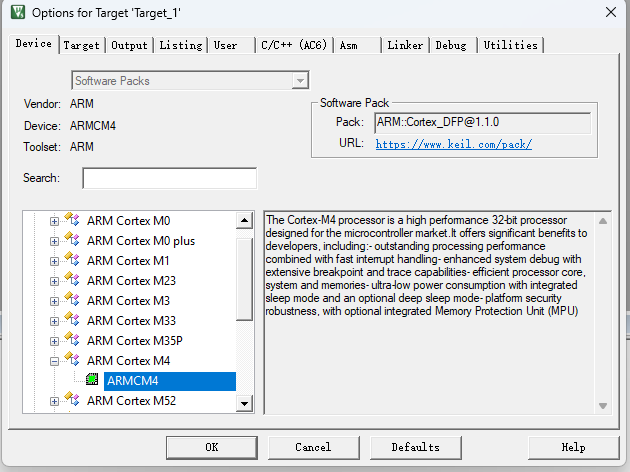Click the device tree scroll down arrow
The image size is (630, 472).
pos(244,403)
